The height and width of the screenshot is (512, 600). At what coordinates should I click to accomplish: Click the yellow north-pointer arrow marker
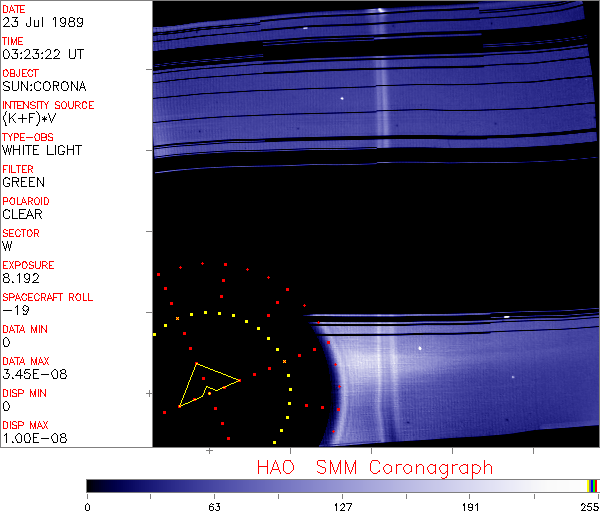click(x=205, y=385)
